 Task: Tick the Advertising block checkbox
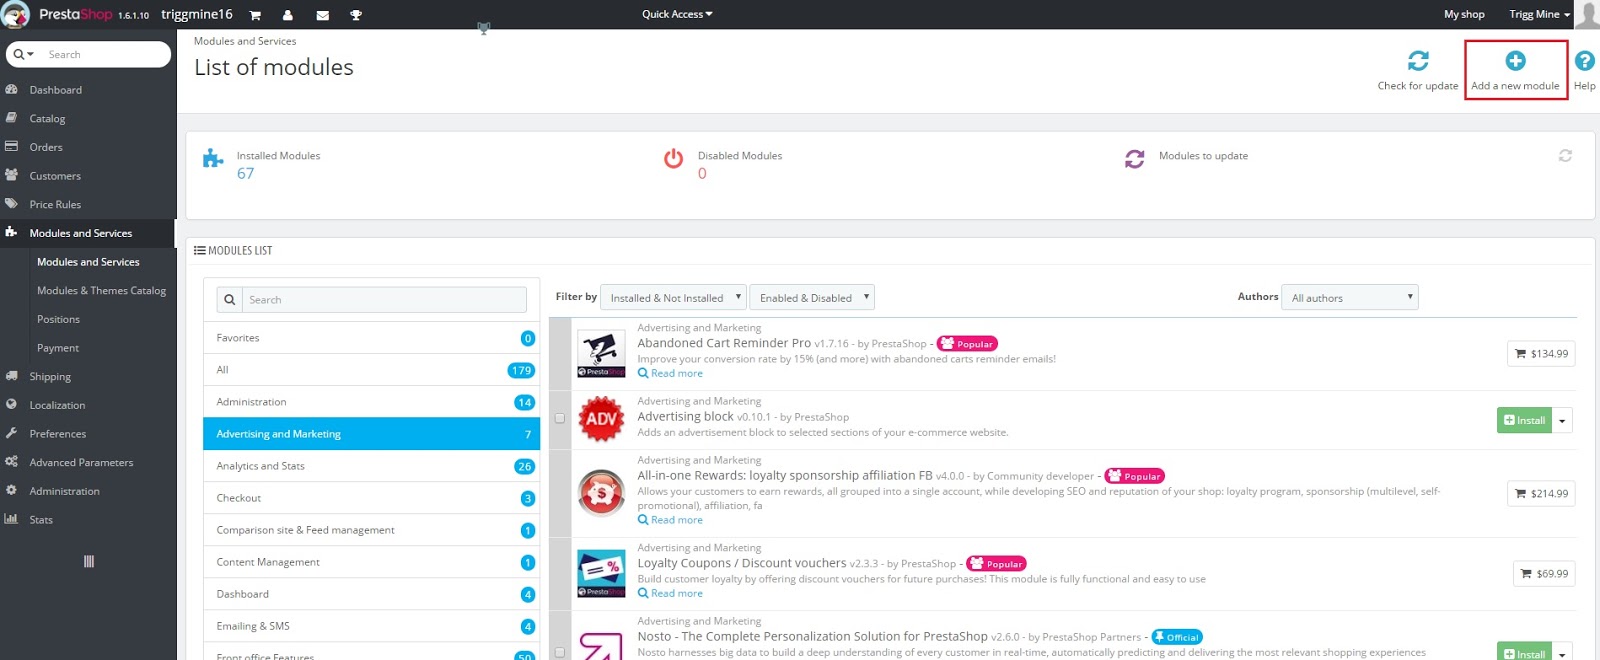pyautogui.click(x=560, y=419)
